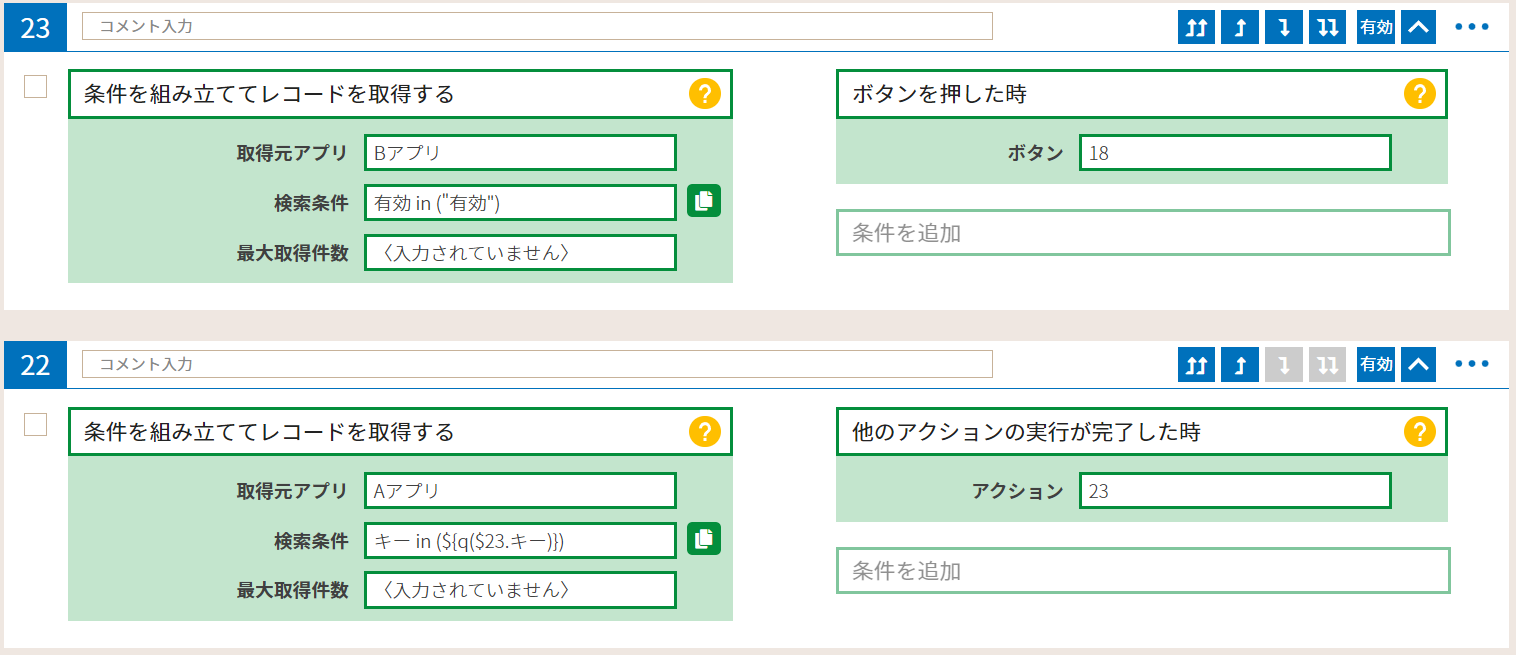Viewport: 1516px width, 655px height.
Task: Move row 23 to the top
Action: [1195, 27]
